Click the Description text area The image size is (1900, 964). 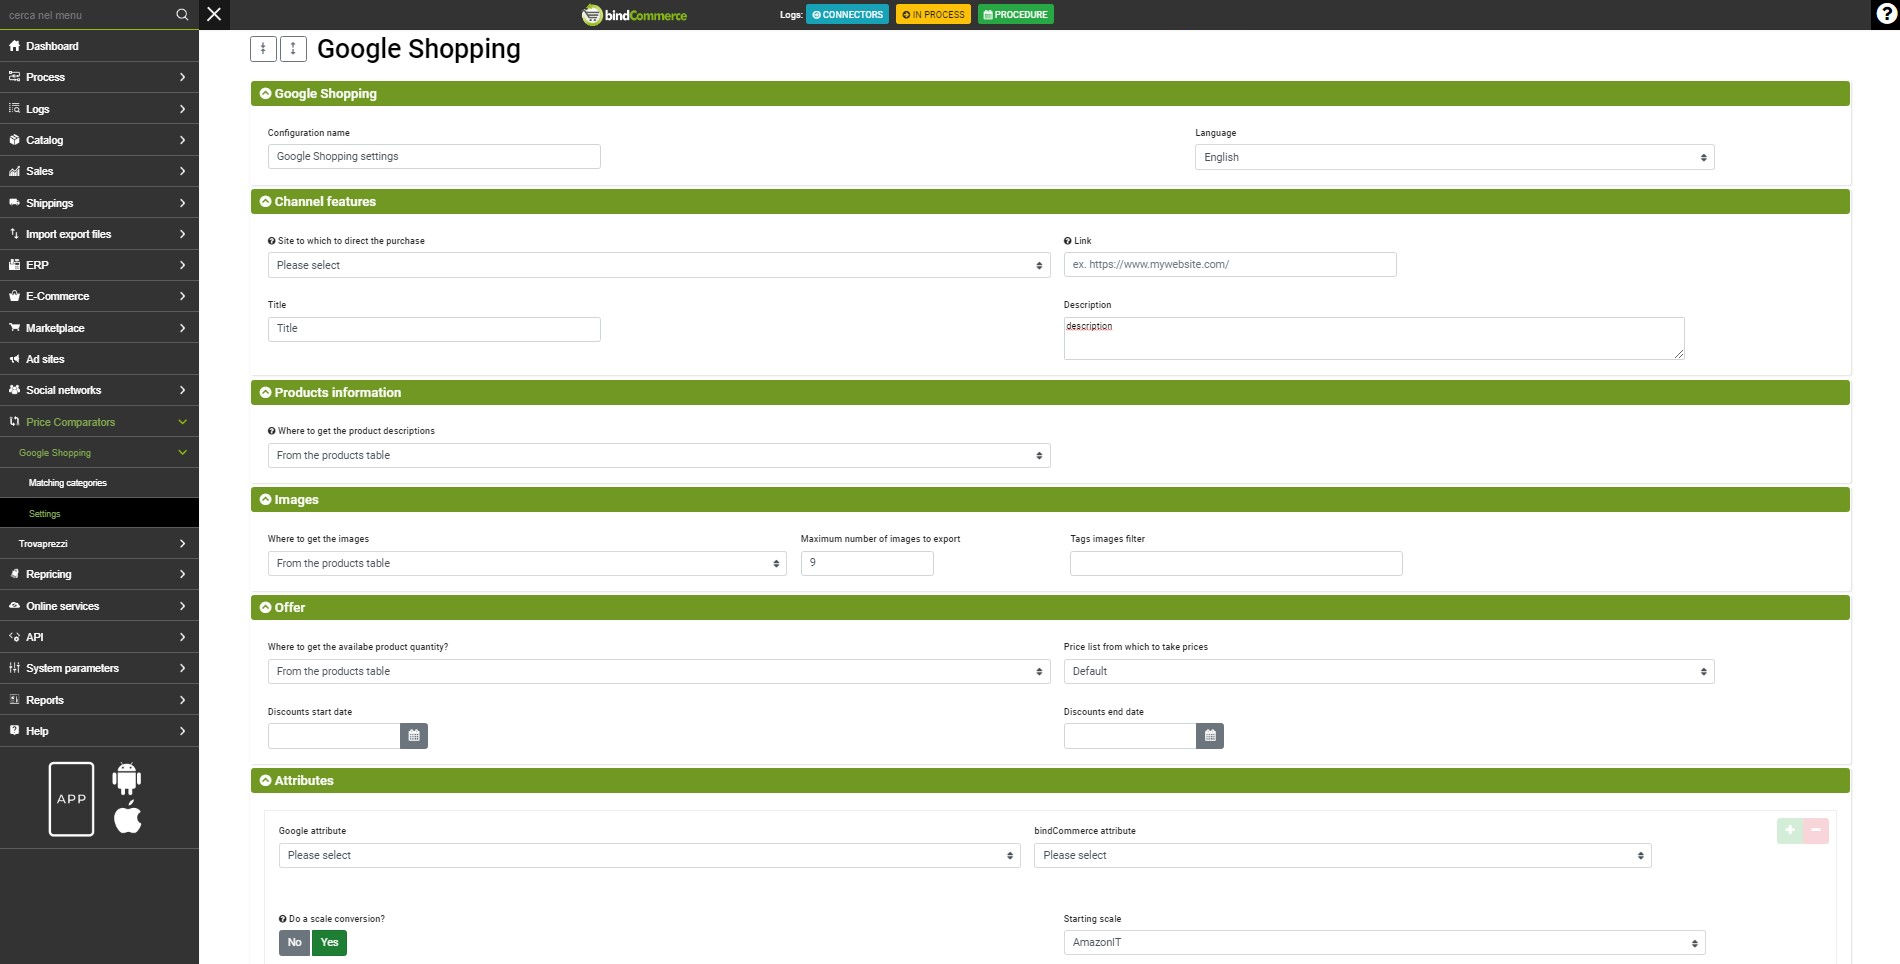click(1374, 338)
